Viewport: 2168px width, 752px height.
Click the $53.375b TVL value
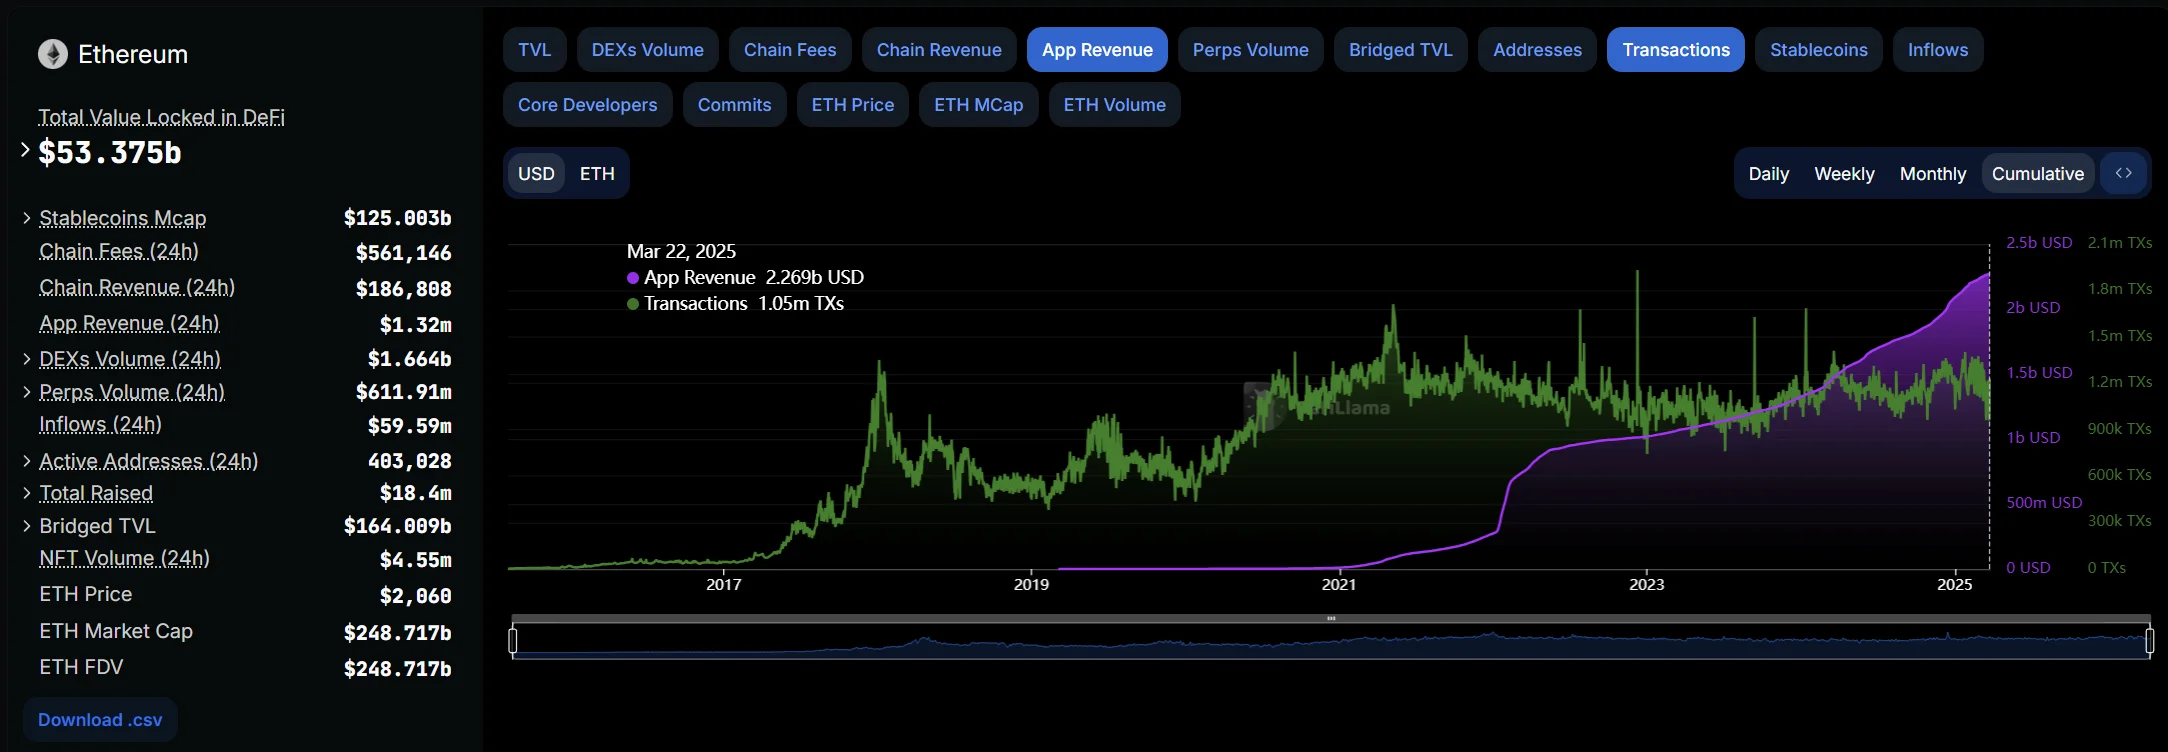(110, 153)
